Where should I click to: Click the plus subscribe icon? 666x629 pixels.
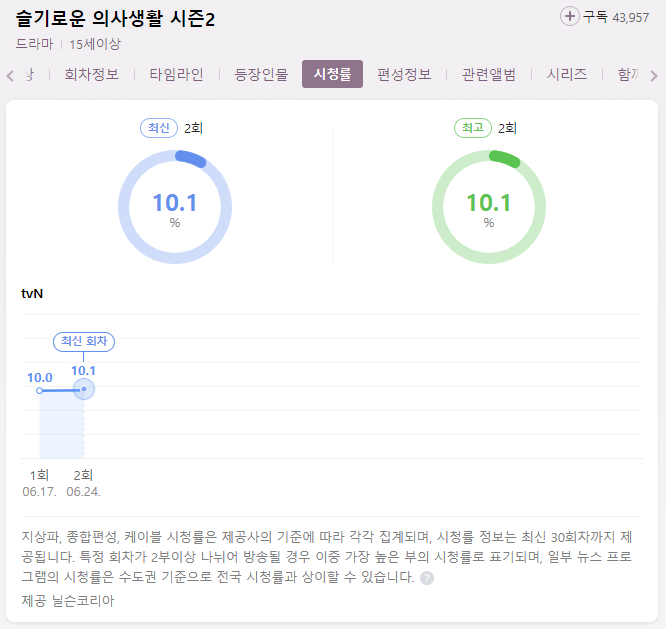pyautogui.click(x=570, y=17)
